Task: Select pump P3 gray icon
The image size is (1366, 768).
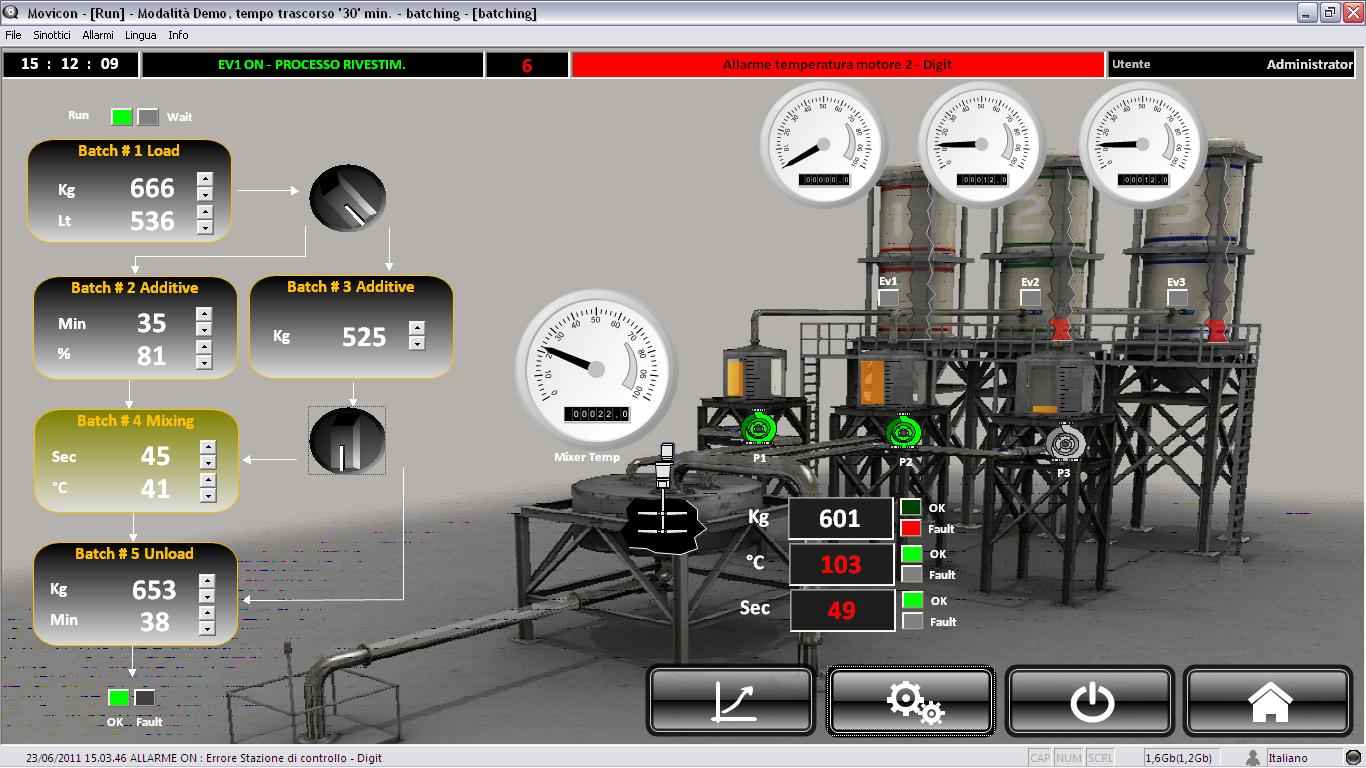Action: [1064, 442]
